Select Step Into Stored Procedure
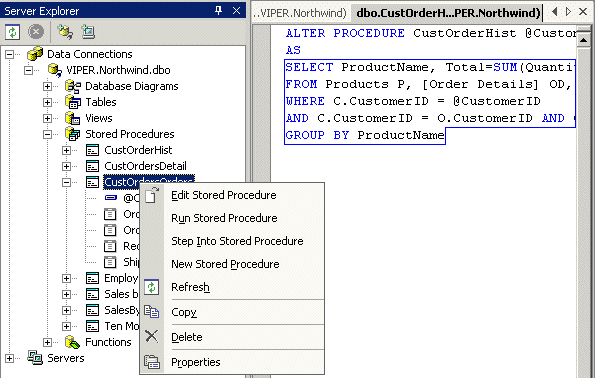 click(x=232, y=241)
